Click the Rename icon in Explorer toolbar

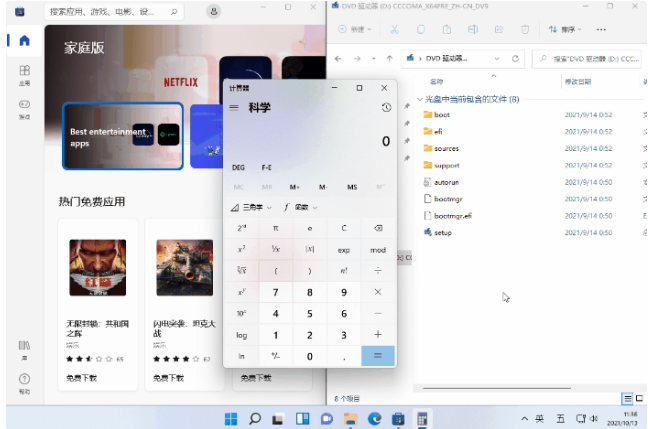(473, 29)
